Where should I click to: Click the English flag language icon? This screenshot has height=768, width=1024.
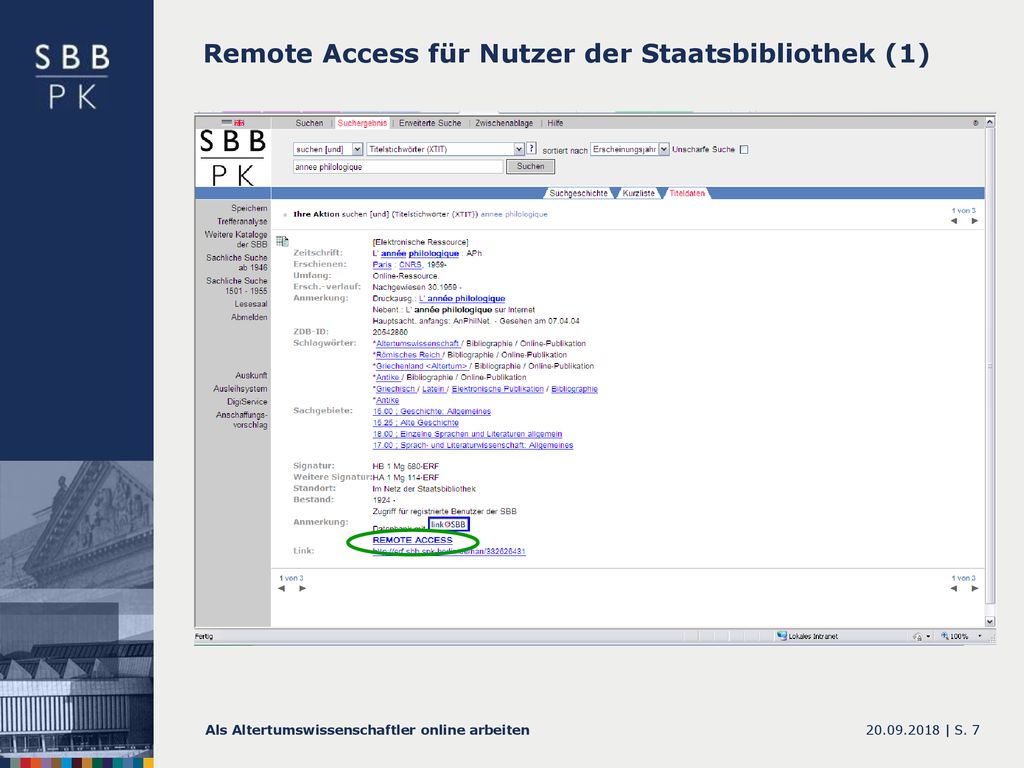(x=239, y=123)
